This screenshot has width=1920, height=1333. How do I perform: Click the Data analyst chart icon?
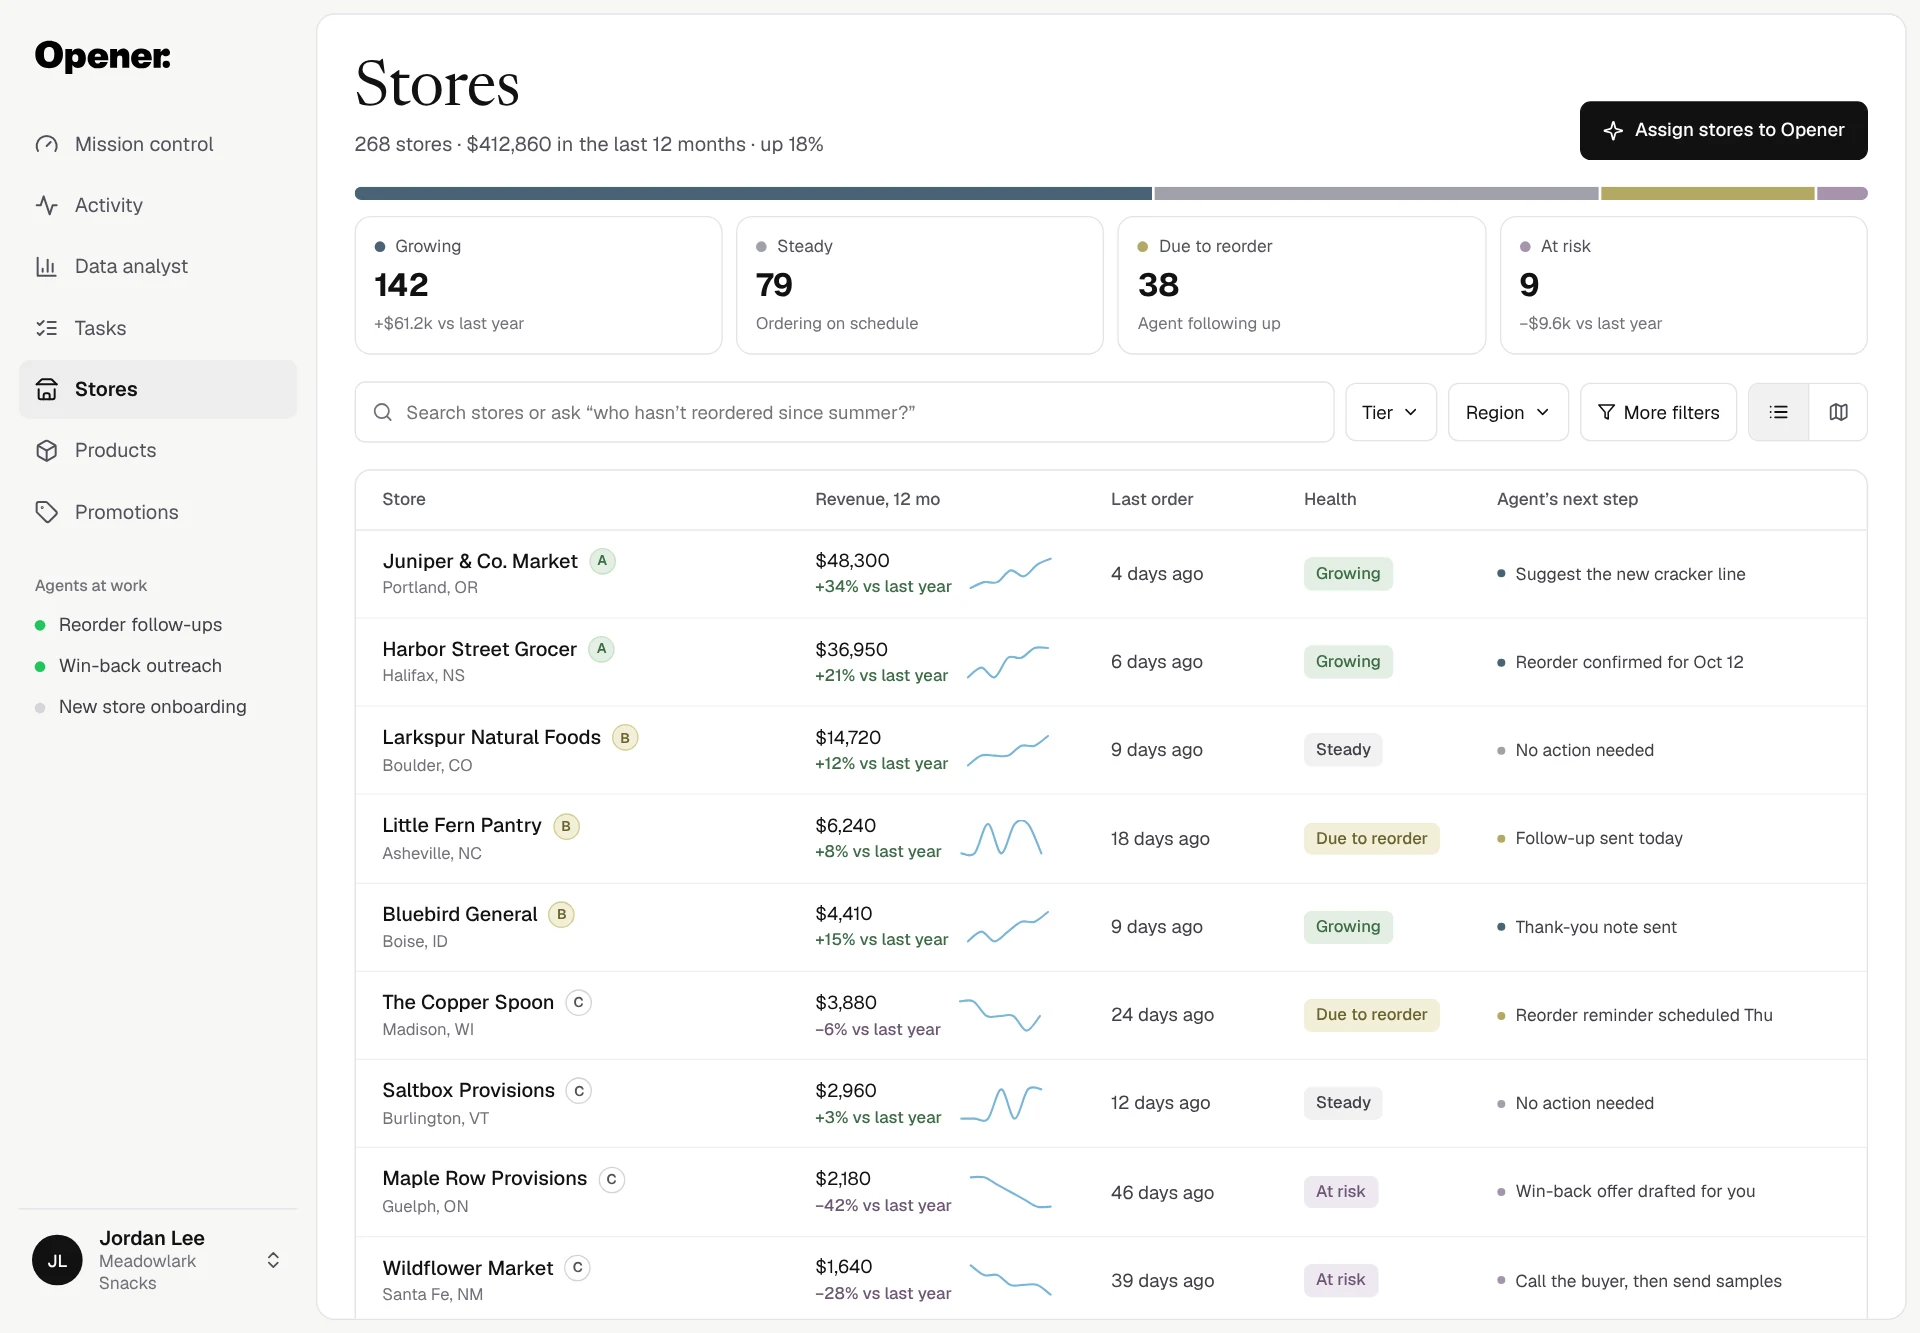47,266
